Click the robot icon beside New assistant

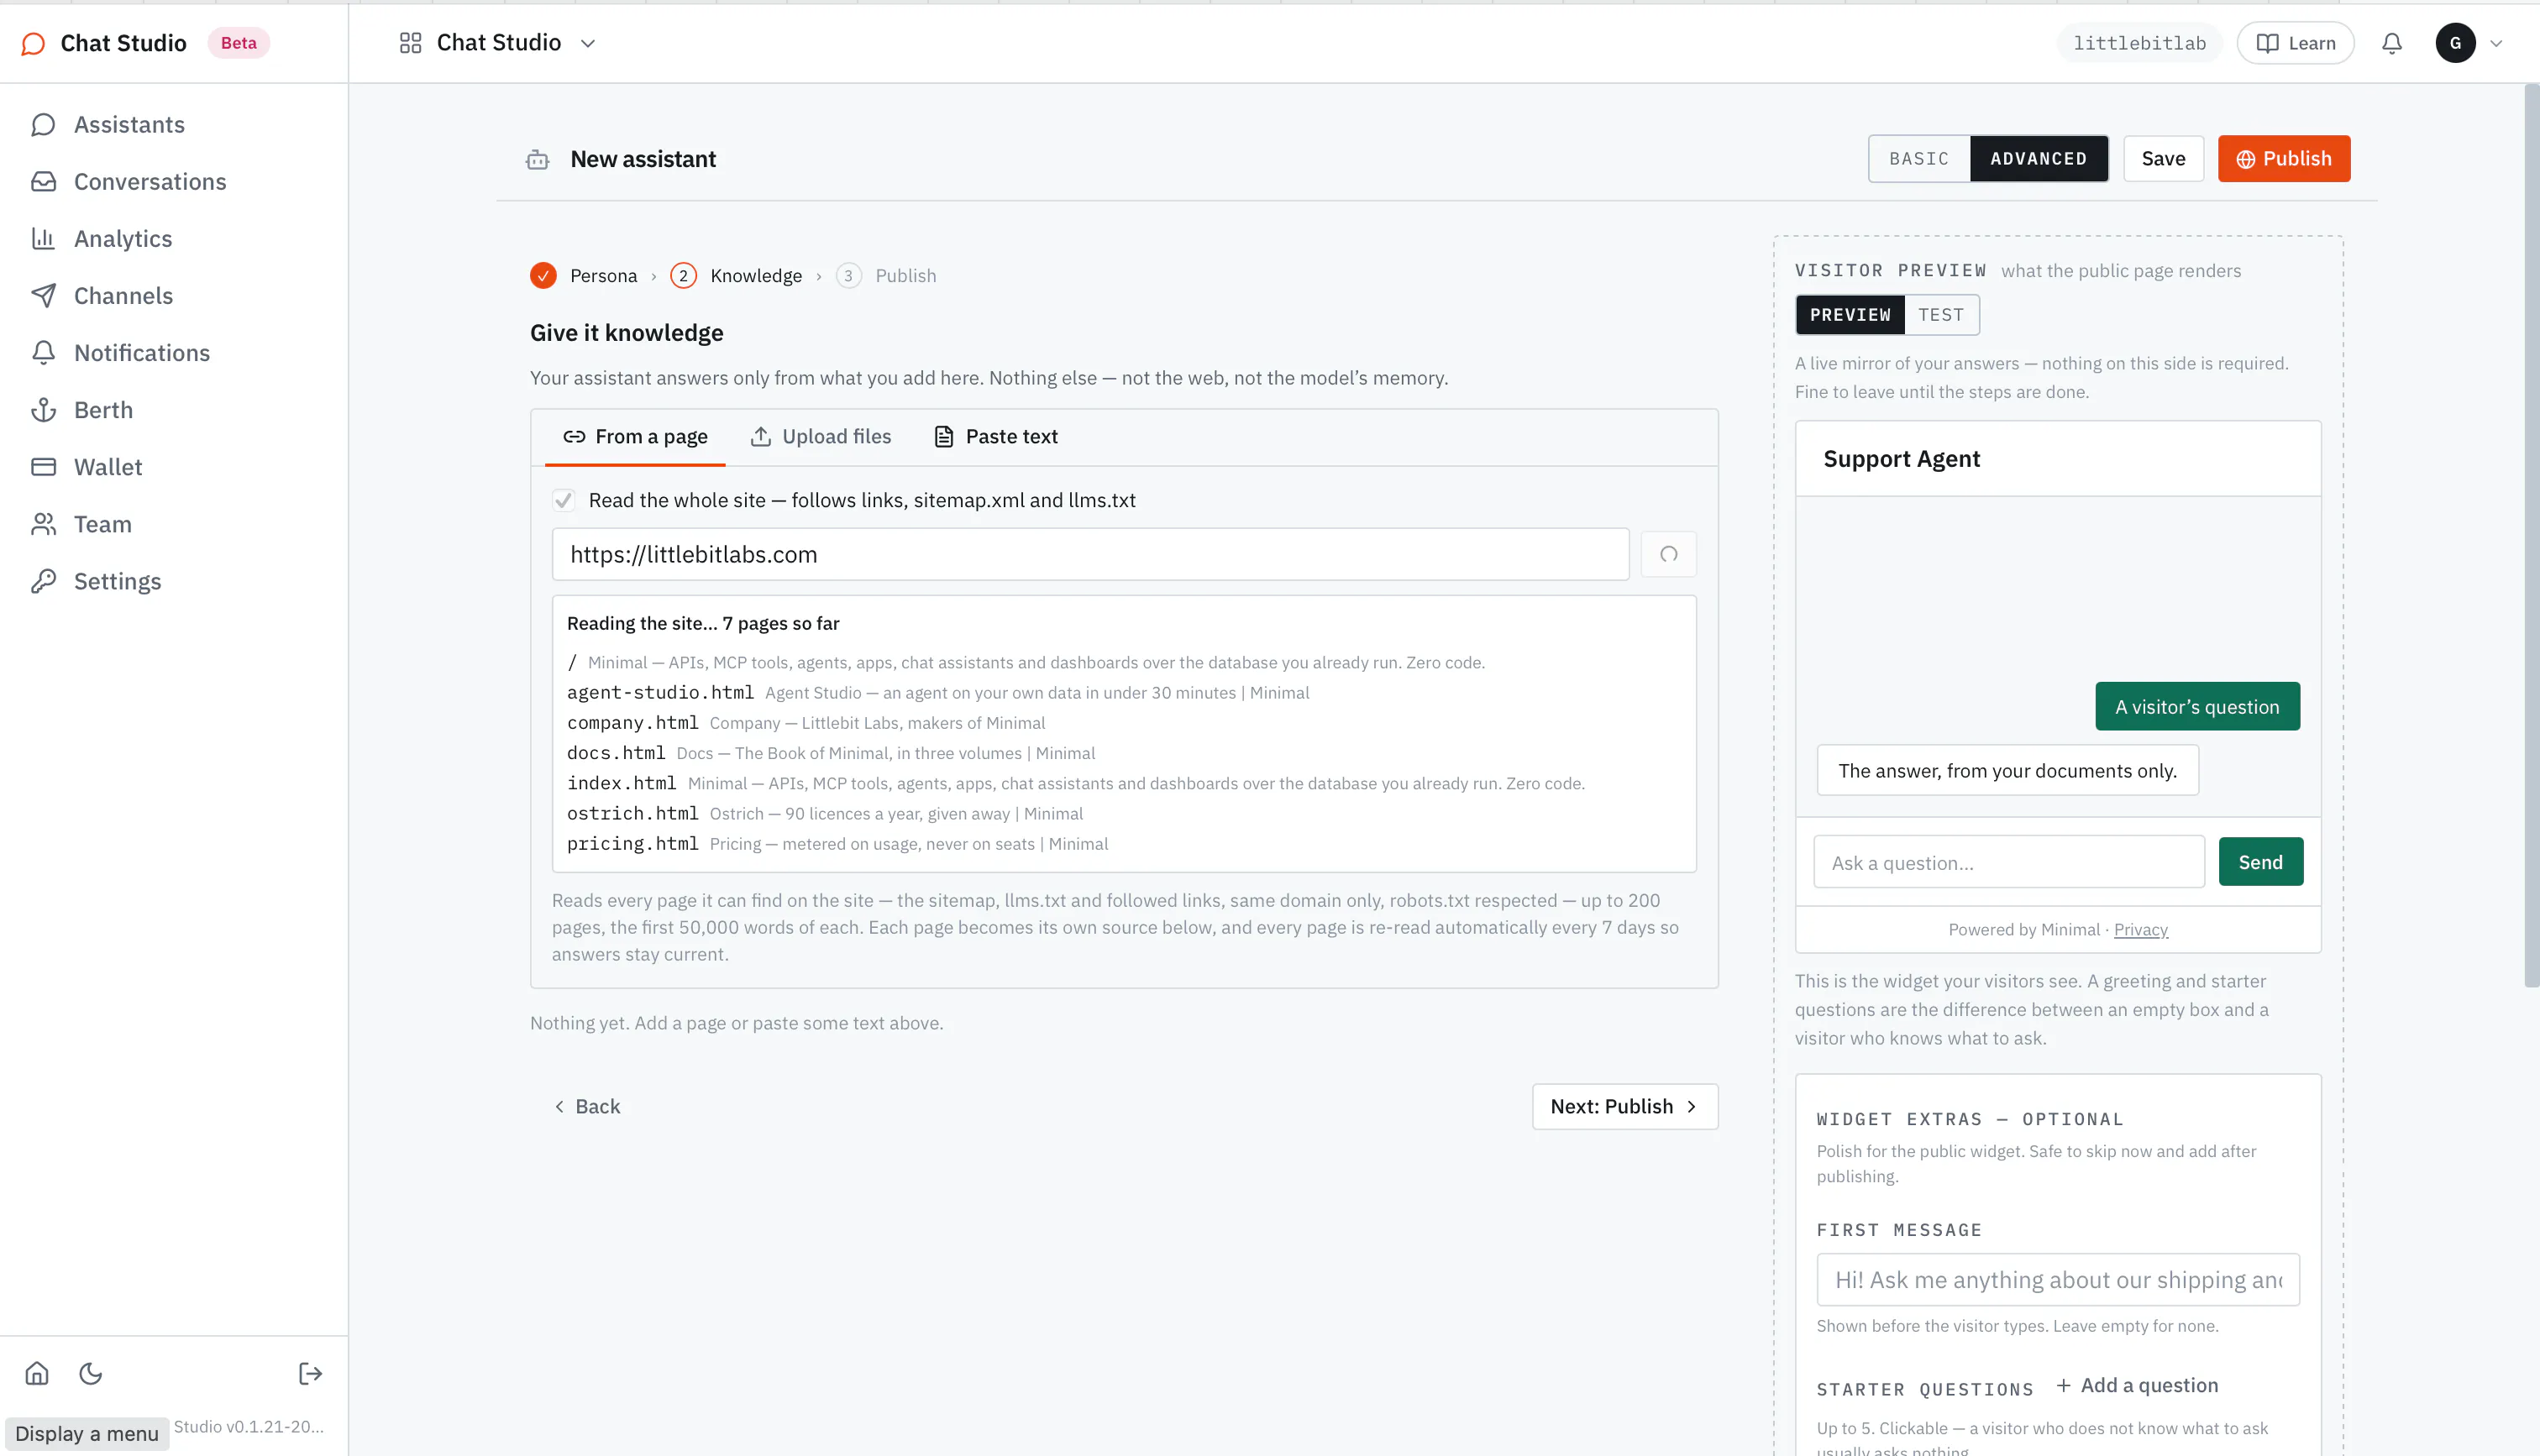pos(537,160)
